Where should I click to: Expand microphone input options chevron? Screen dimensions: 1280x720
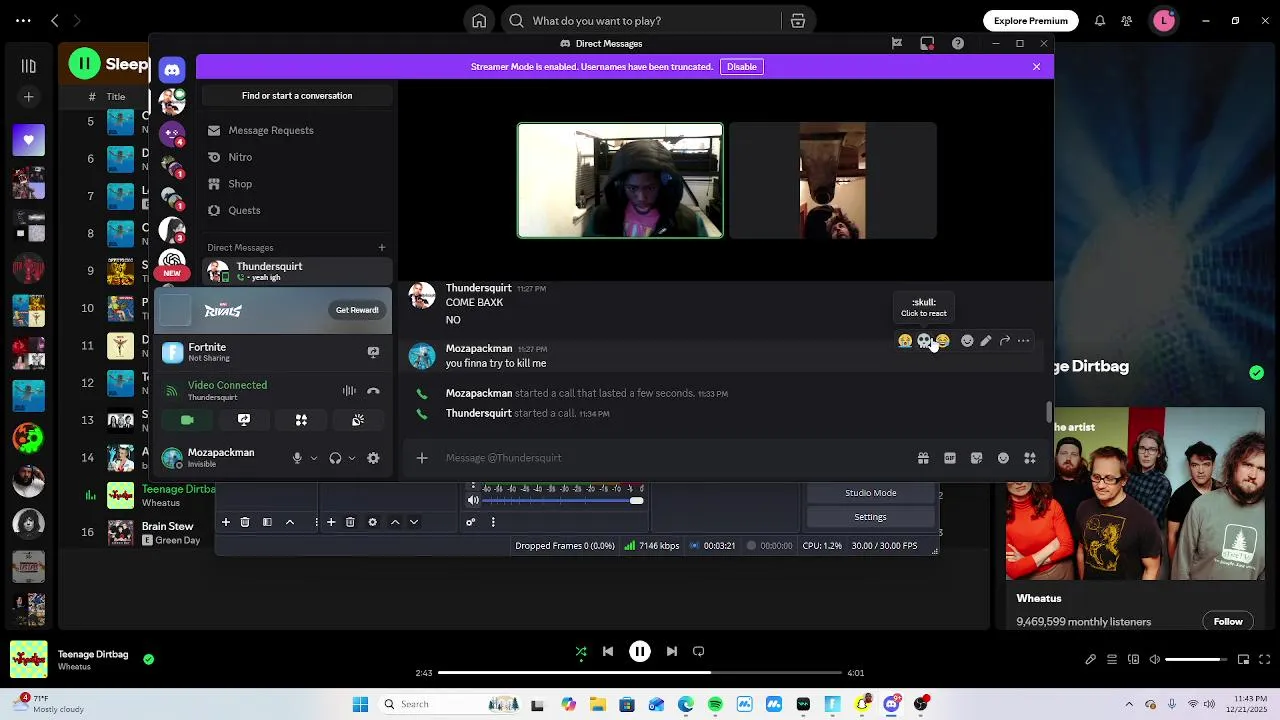pos(314,458)
